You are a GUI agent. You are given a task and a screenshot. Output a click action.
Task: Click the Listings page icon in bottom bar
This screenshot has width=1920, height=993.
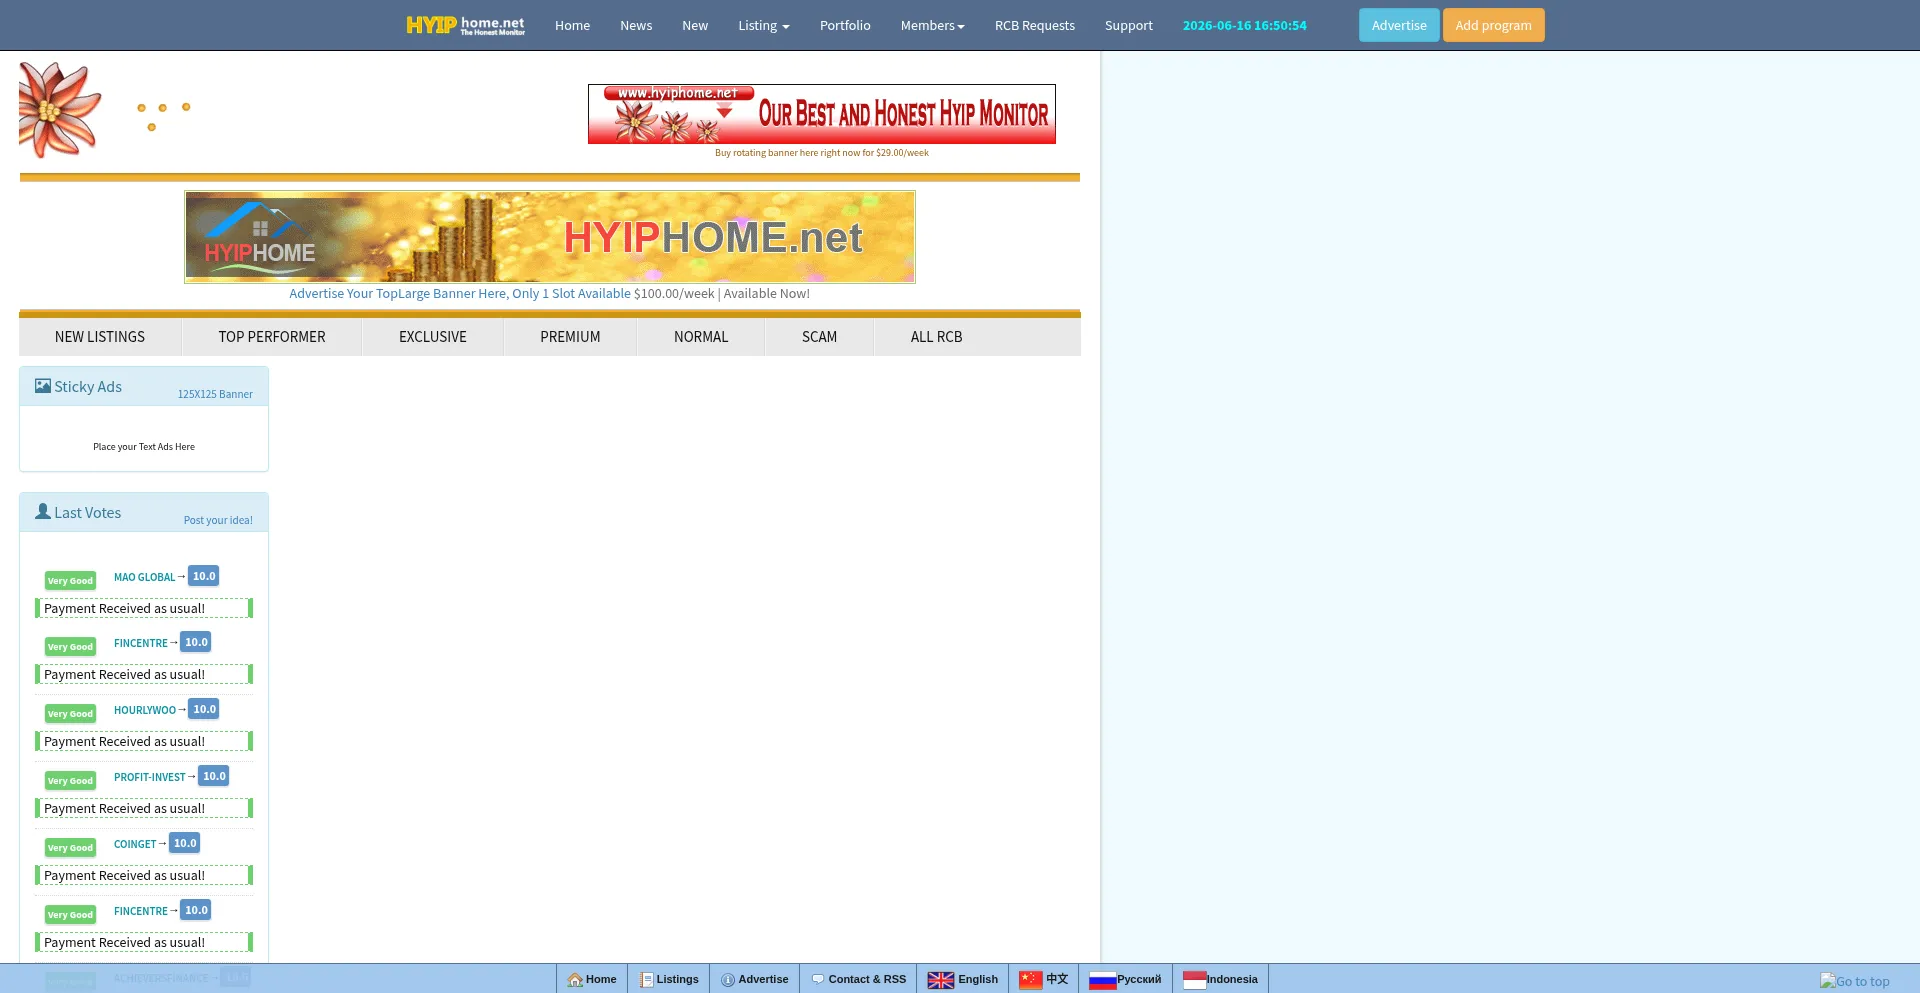(x=647, y=980)
